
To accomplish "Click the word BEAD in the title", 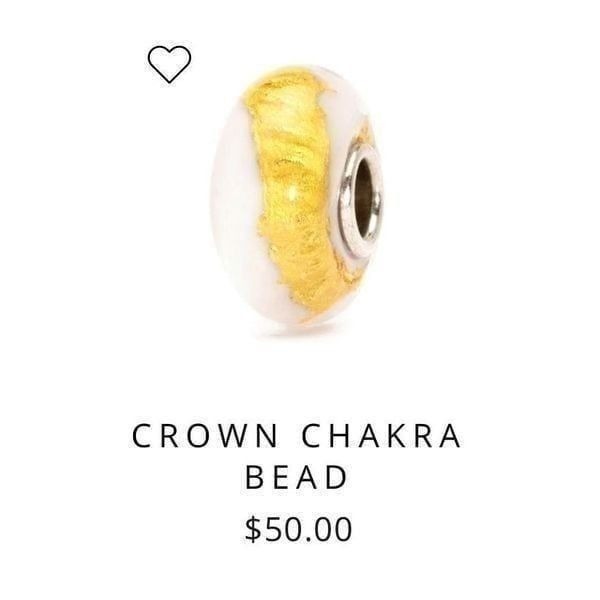I will pos(296,477).
